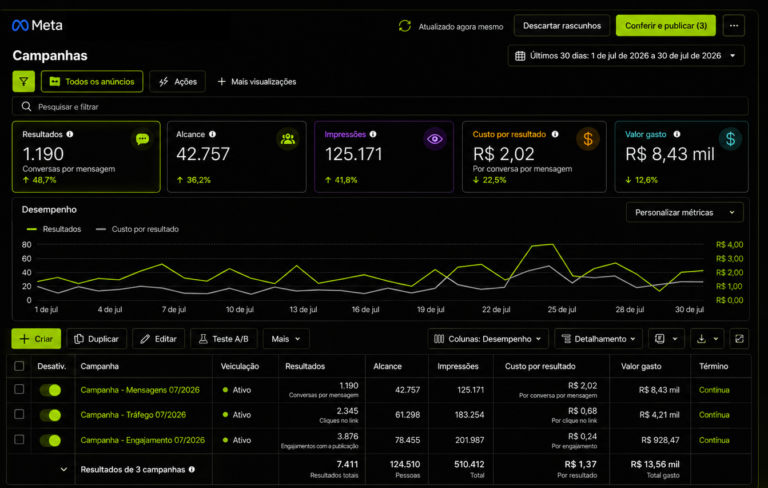Toggle the Resultados legend line in chart
This screenshot has width=768, height=488.
tap(54, 229)
